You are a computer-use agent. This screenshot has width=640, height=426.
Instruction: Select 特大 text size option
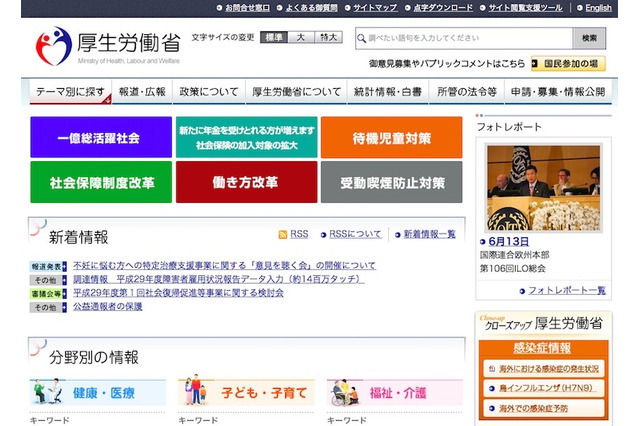[329, 38]
